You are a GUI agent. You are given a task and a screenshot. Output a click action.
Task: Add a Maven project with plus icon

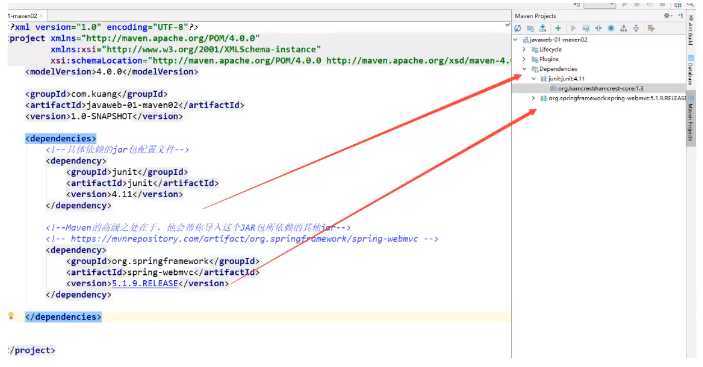pyautogui.click(x=558, y=28)
